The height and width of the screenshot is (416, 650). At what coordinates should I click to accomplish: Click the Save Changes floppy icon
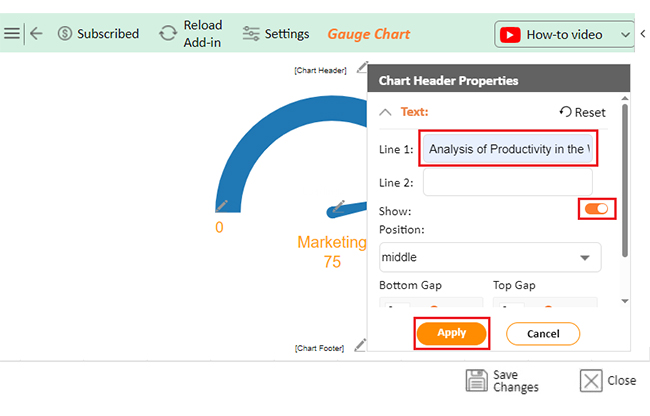pyautogui.click(x=477, y=380)
